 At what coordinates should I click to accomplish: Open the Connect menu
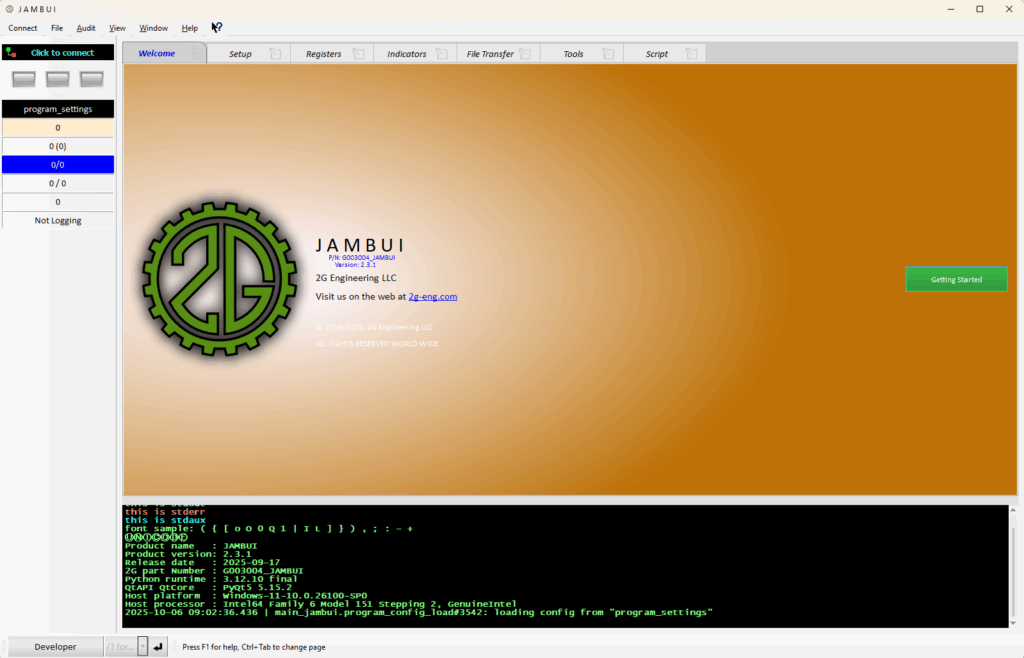point(23,28)
